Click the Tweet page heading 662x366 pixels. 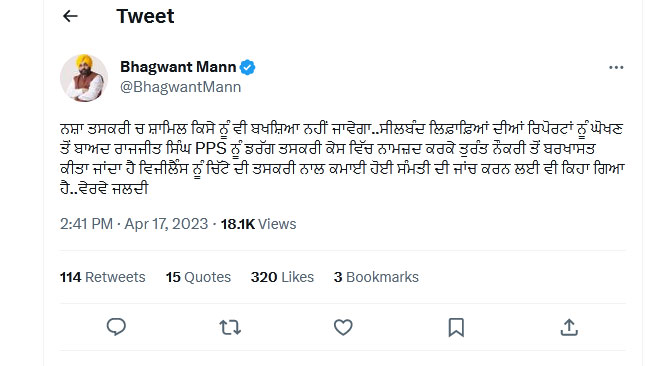(x=145, y=16)
